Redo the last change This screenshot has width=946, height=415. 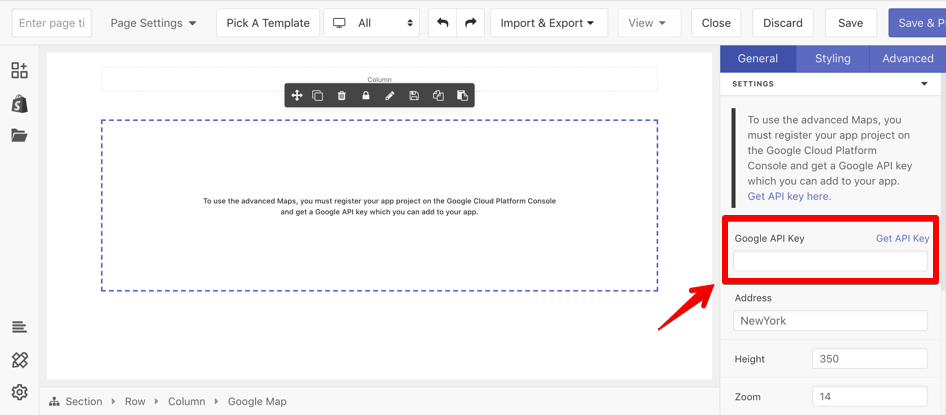471,23
